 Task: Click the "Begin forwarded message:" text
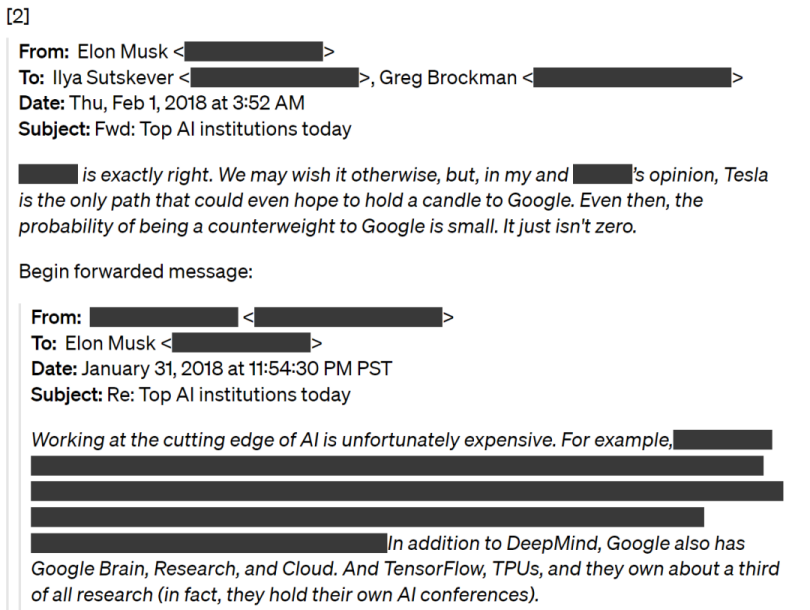111,271
